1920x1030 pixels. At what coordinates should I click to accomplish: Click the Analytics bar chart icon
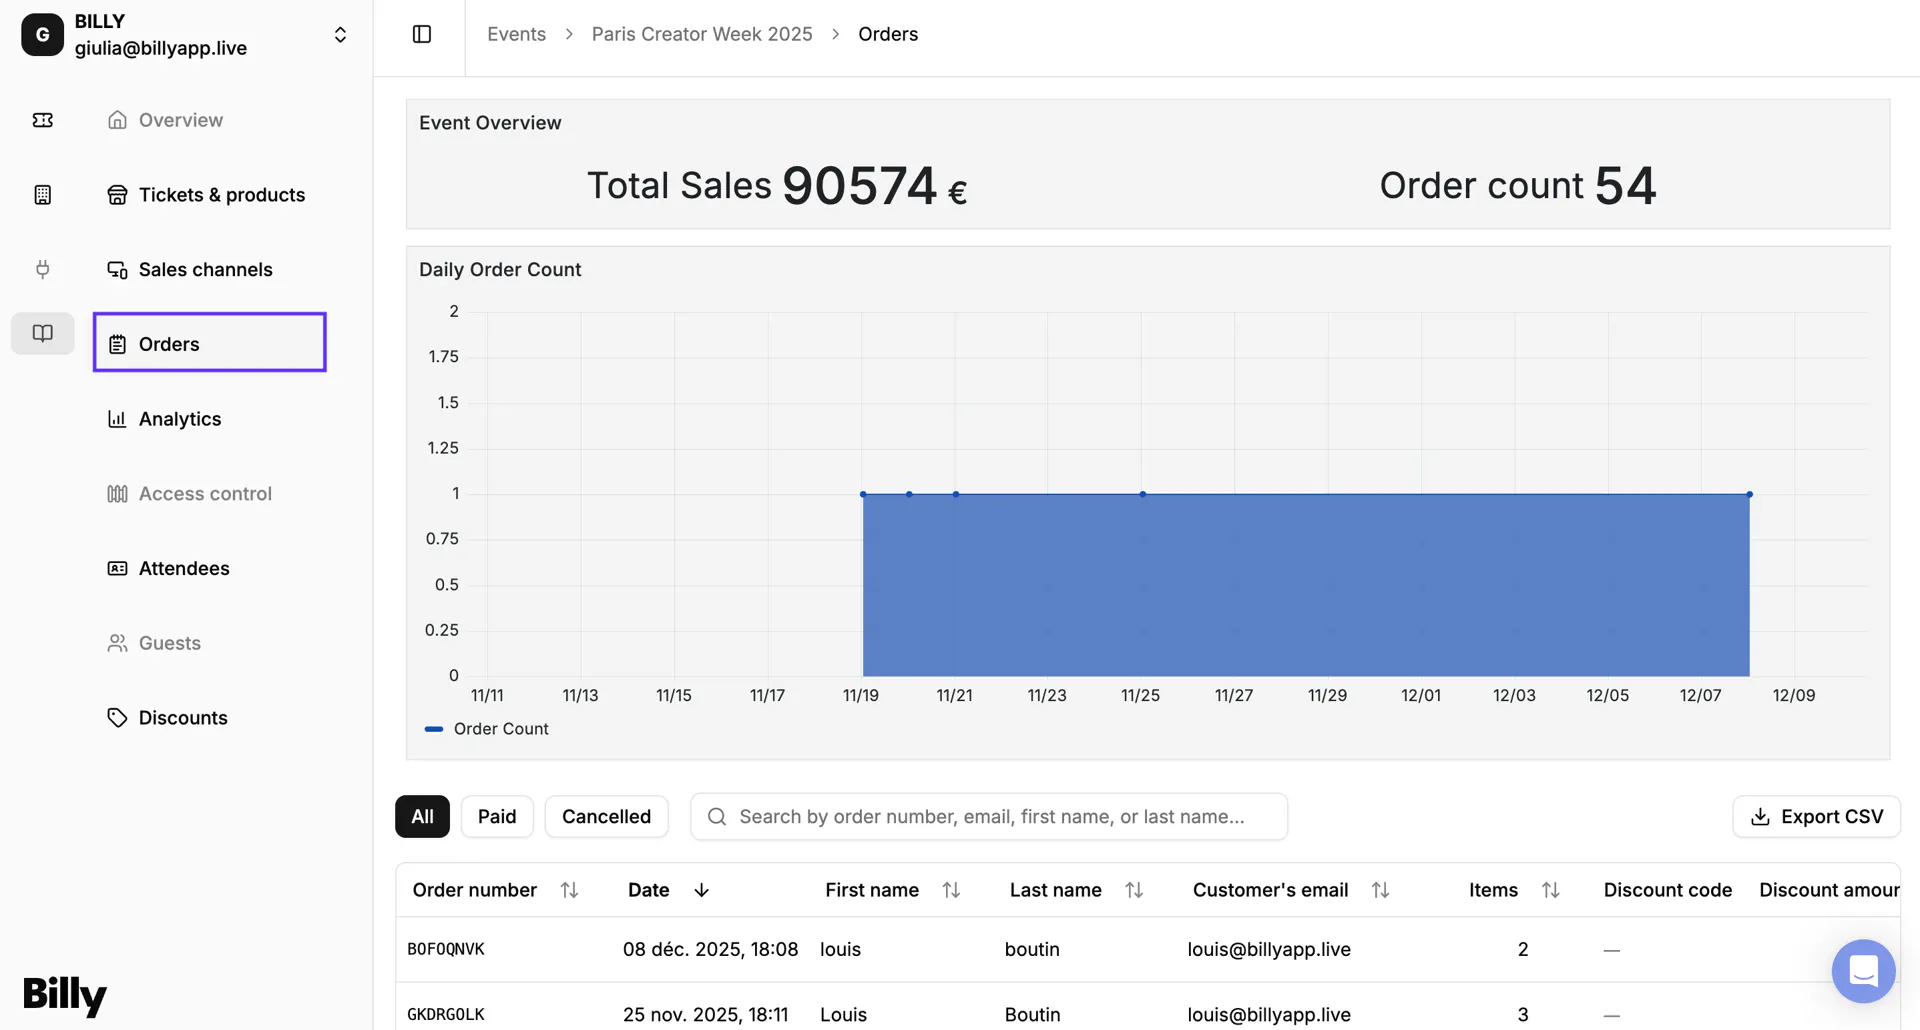point(117,419)
